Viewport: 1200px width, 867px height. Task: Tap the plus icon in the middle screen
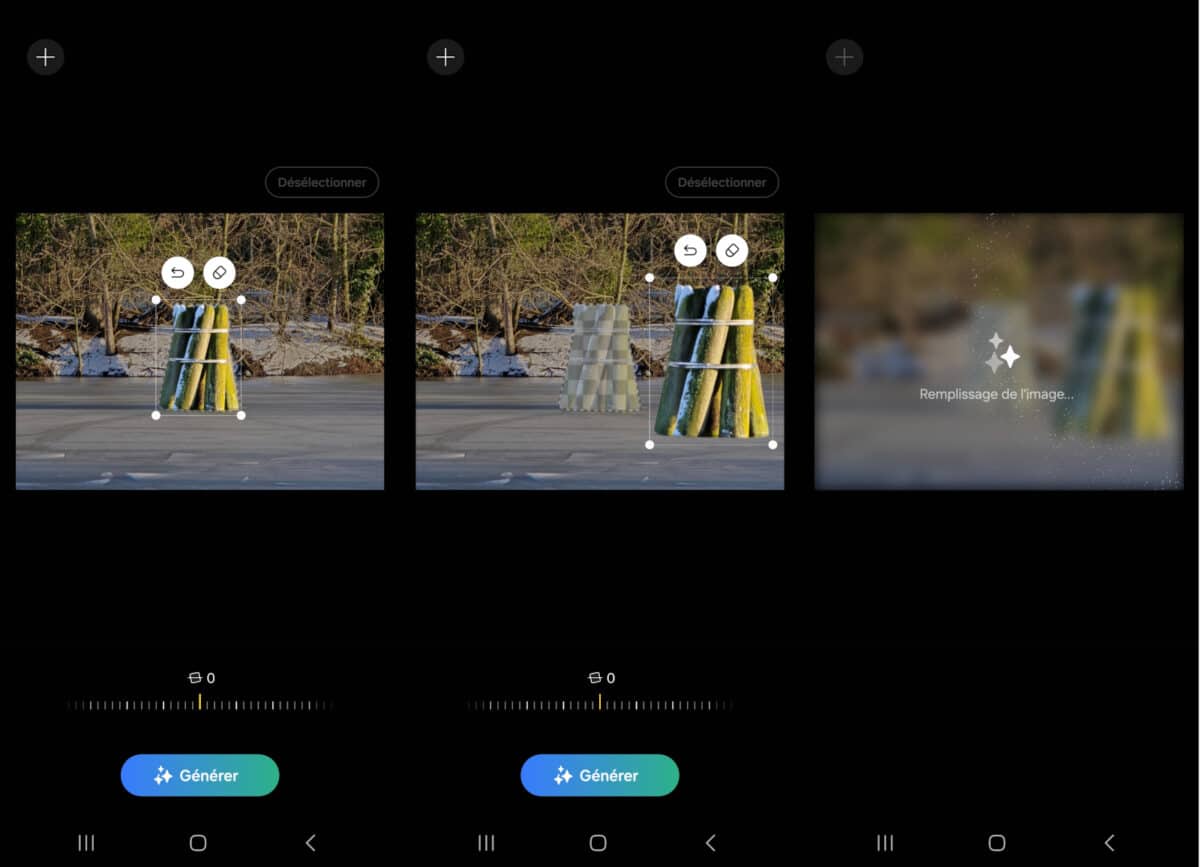[x=445, y=57]
